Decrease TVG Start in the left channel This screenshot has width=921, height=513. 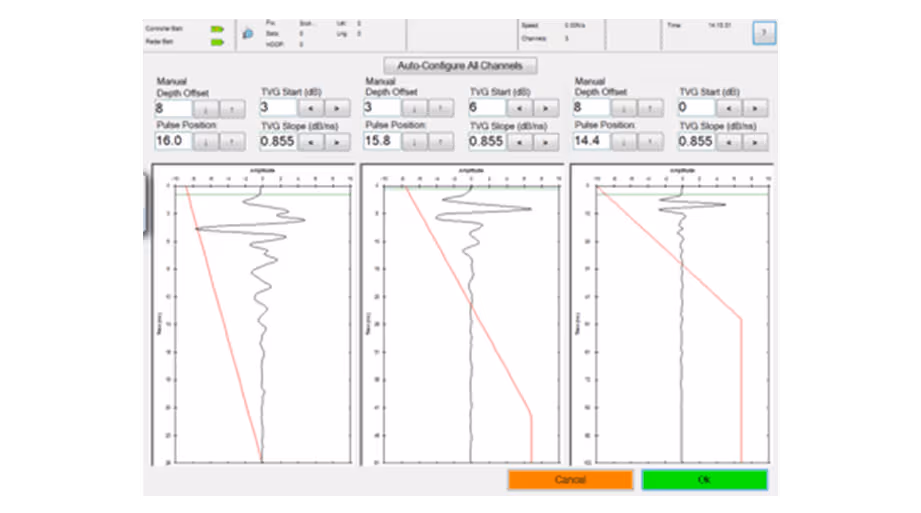click(311, 108)
